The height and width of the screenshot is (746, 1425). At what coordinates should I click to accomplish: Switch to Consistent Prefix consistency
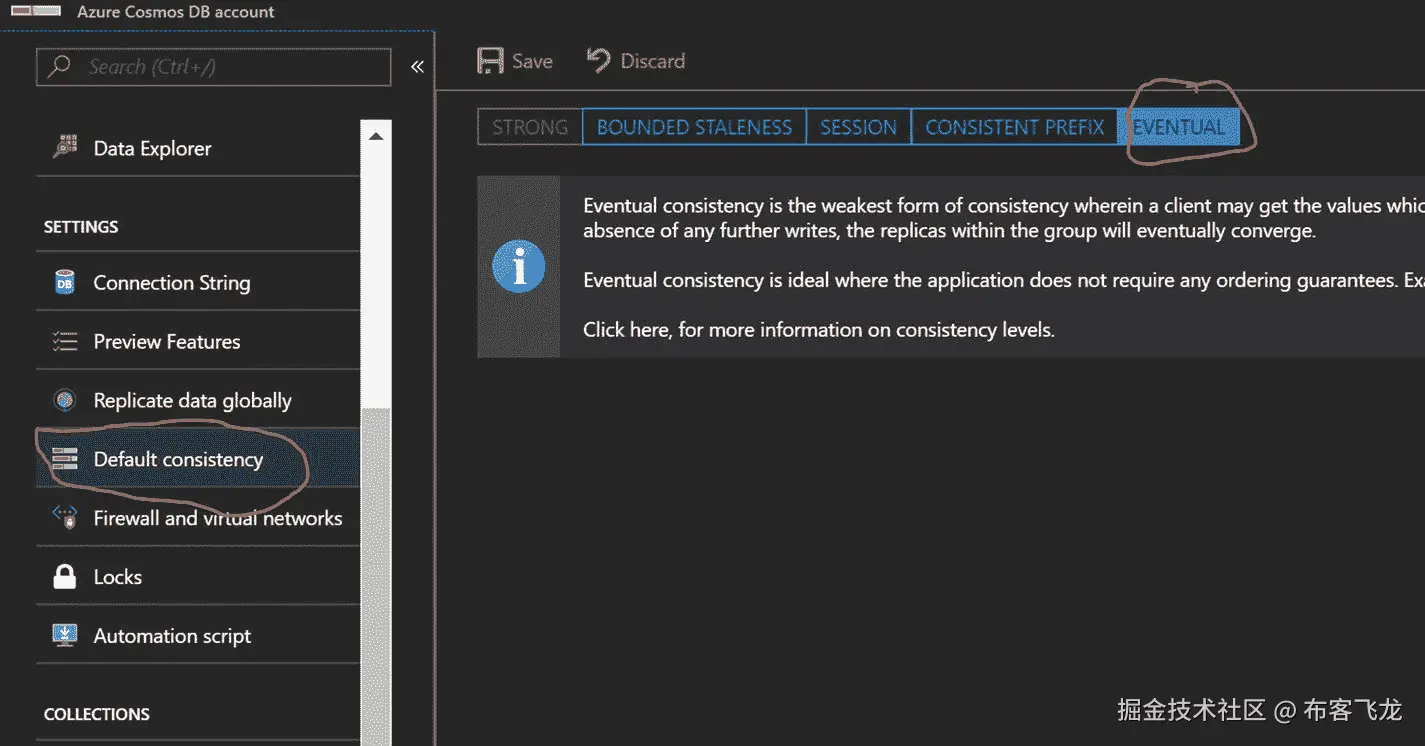pos(1014,127)
